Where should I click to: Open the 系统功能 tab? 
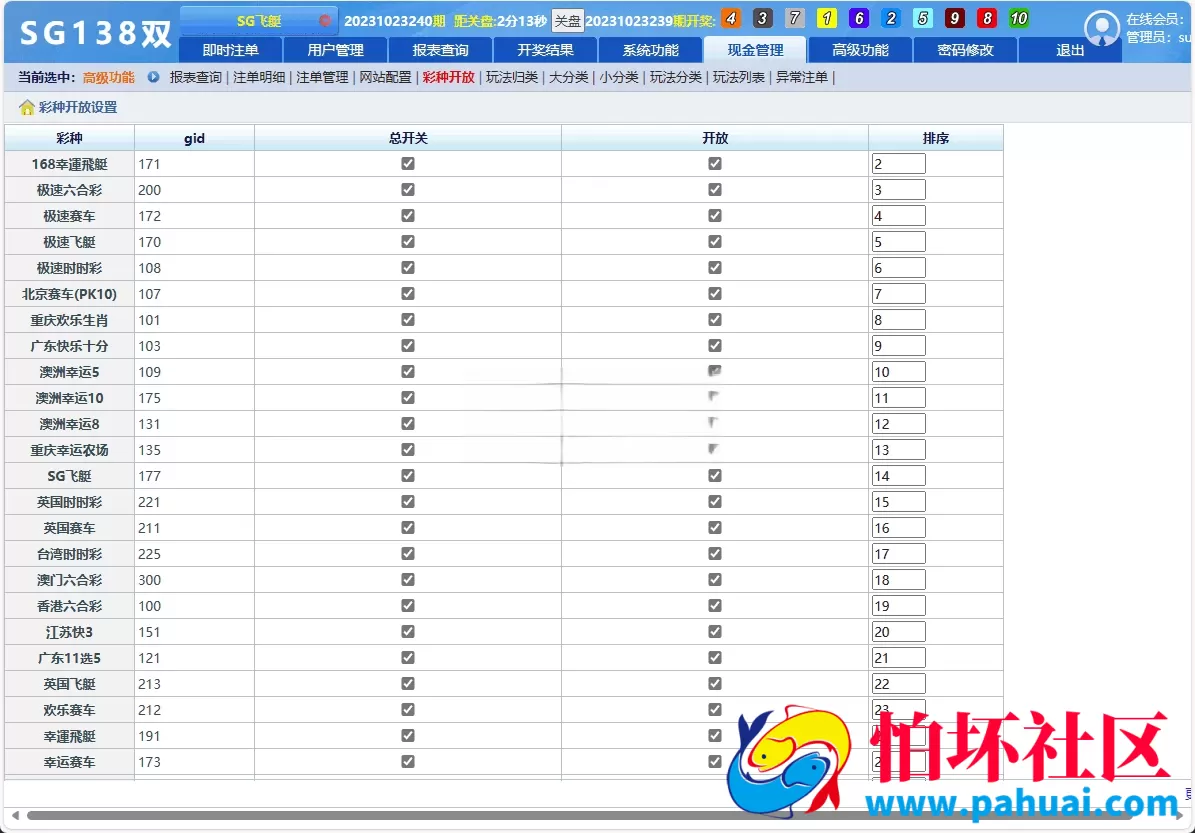650,50
